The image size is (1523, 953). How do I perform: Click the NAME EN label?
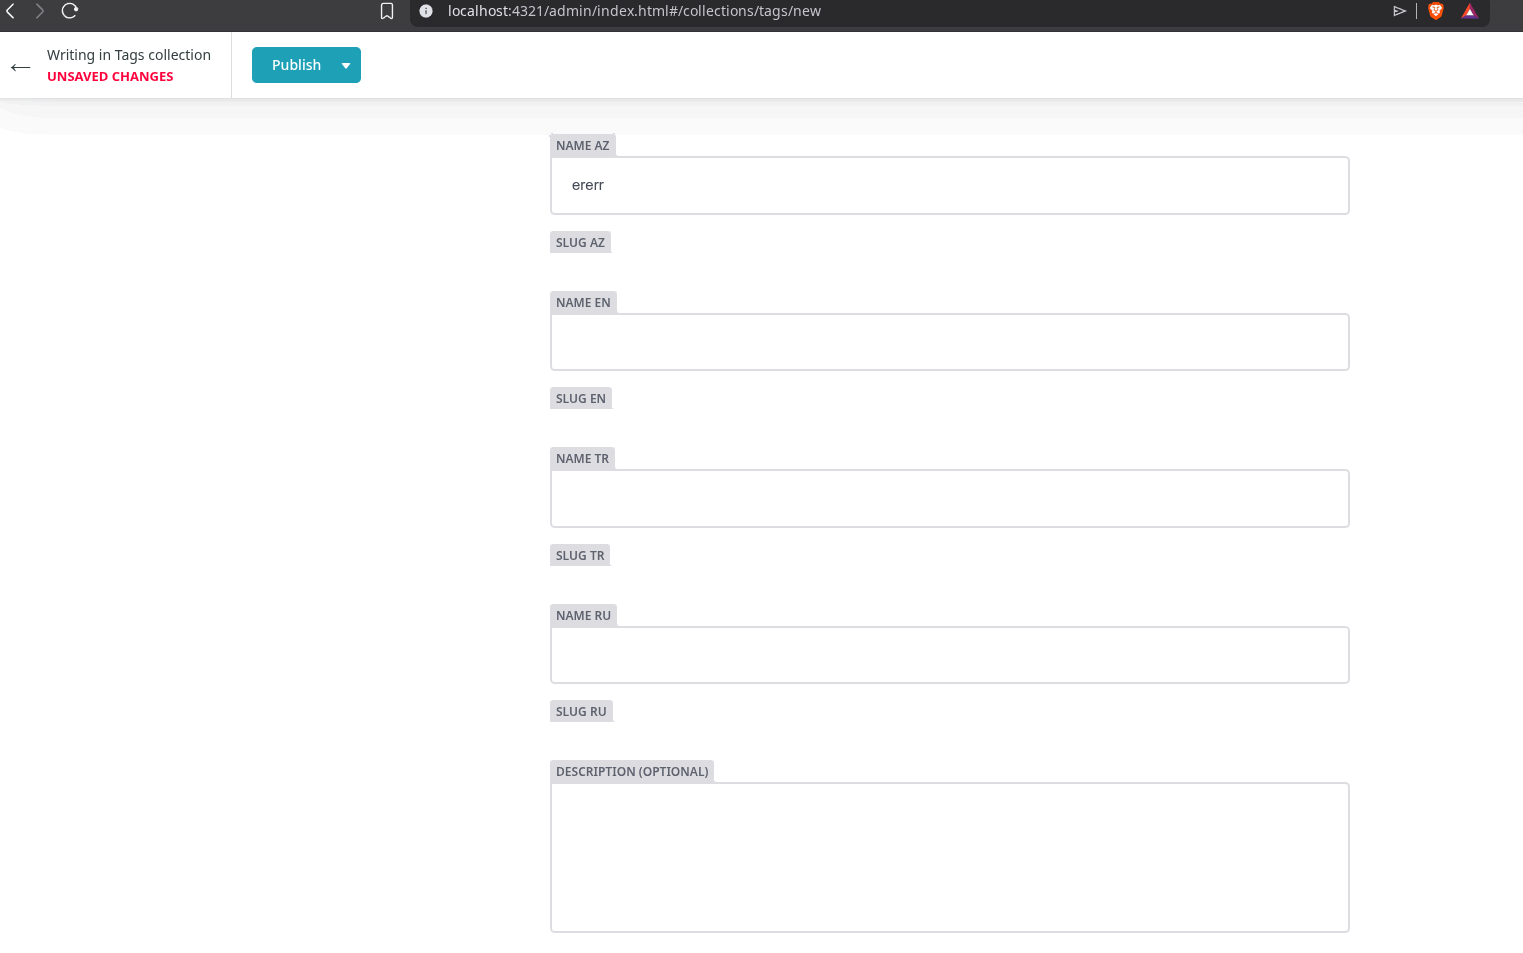583,302
